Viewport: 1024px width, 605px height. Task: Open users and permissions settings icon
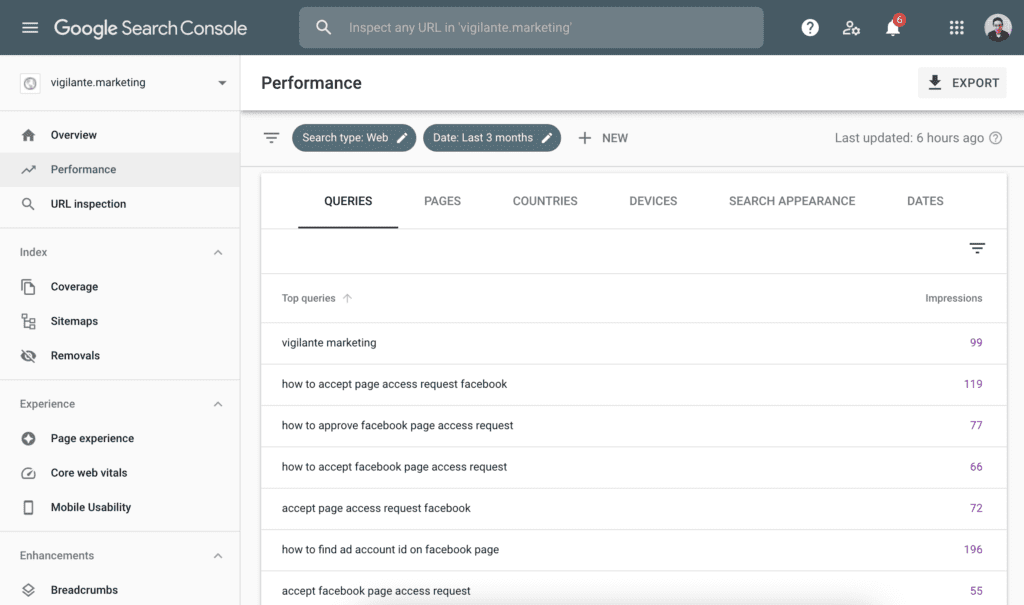click(851, 27)
